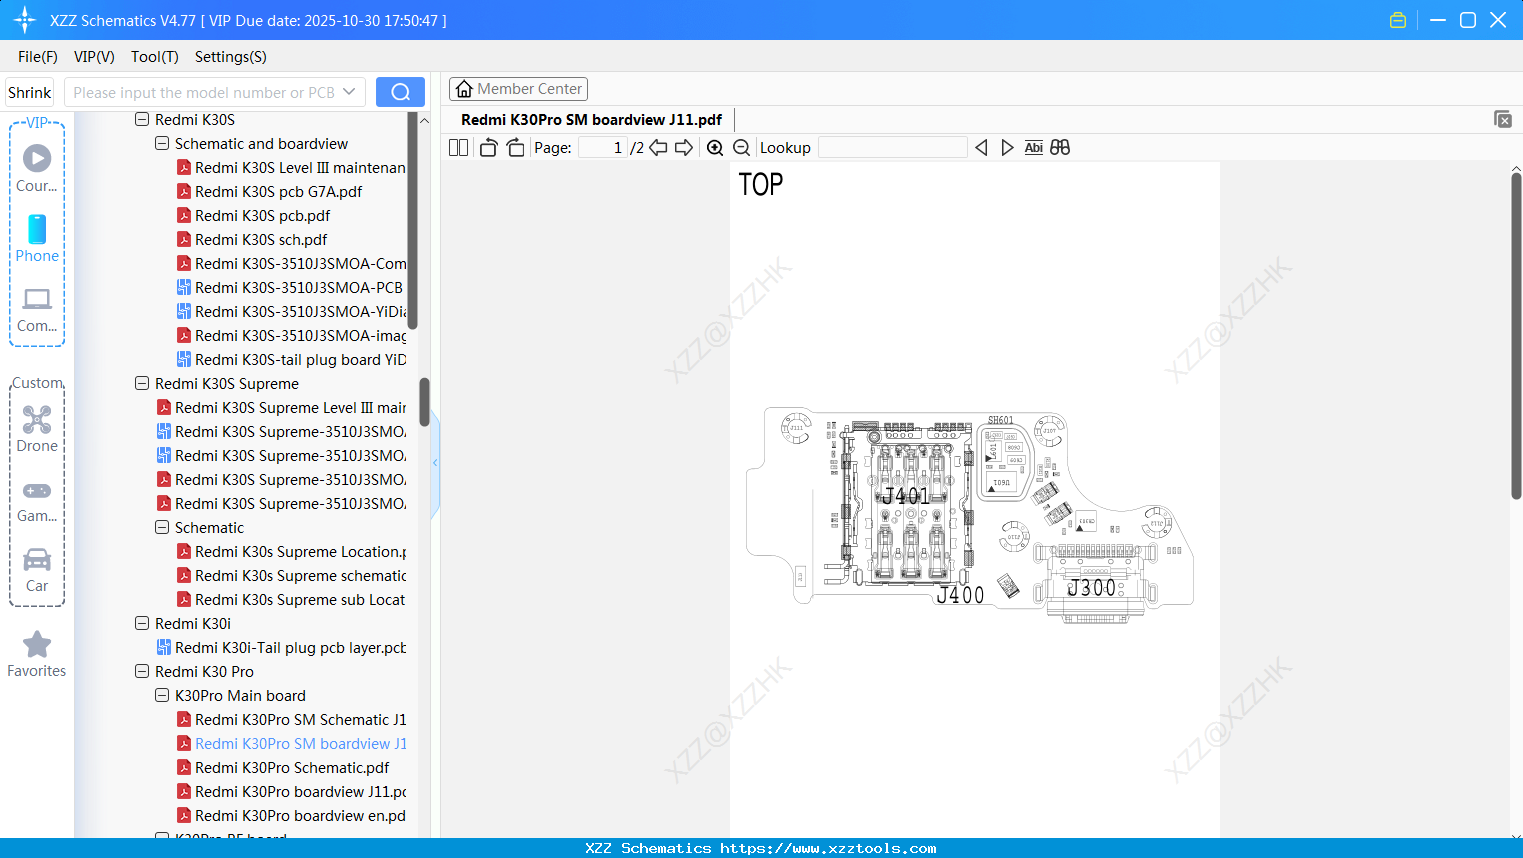Screen dimensions: 1523x858
Task: Open the Courses section in the sidebar
Action: click(x=37, y=168)
